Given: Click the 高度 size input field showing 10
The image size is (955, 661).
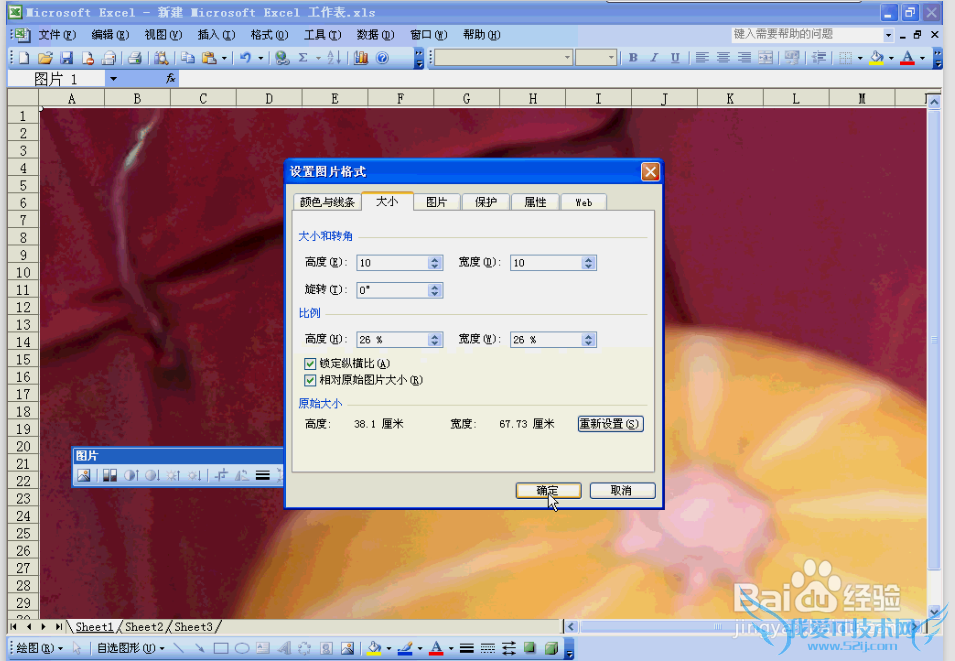Looking at the screenshot, I should point(393,263).
